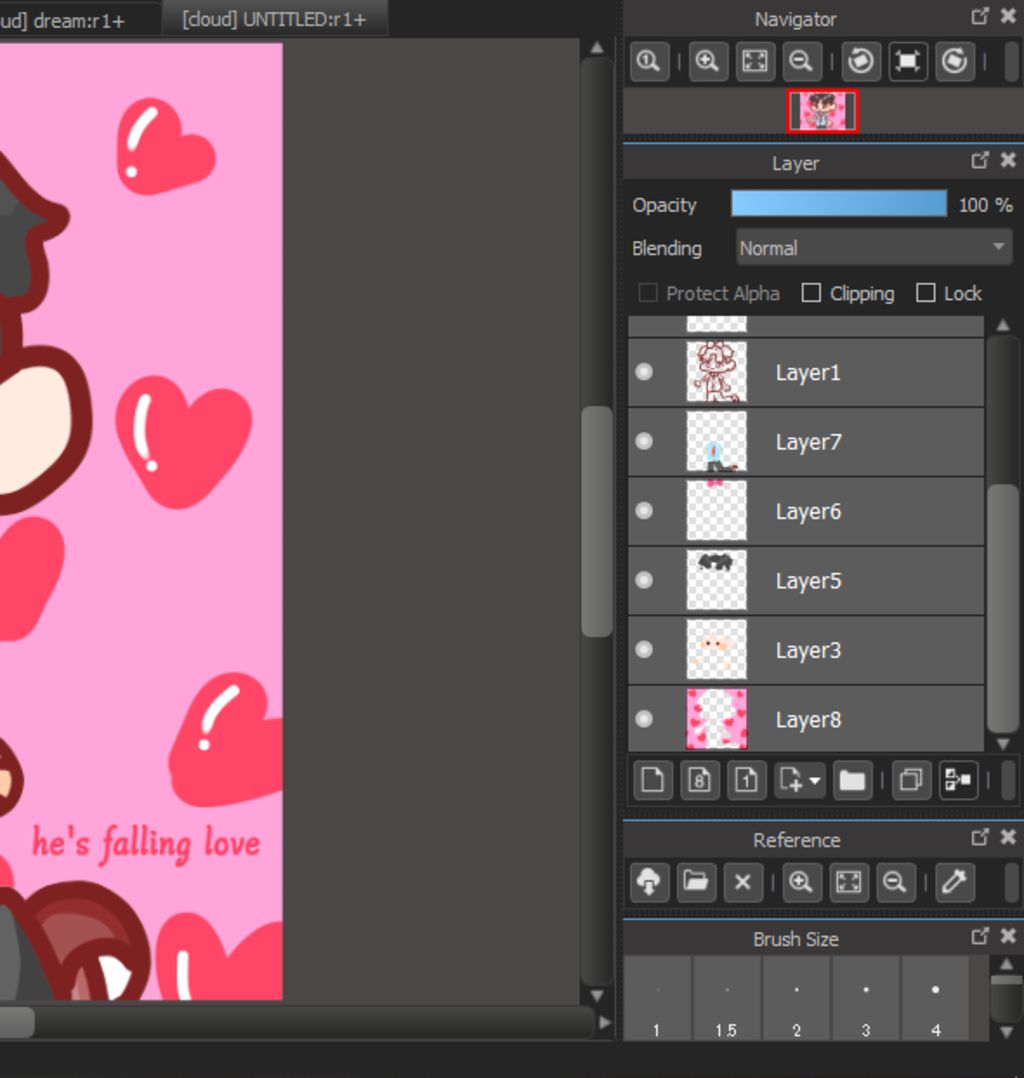Viewport: 1024px width, 1078px height.
Task: Duplicate the selected layer
Action: coord(910,780)
